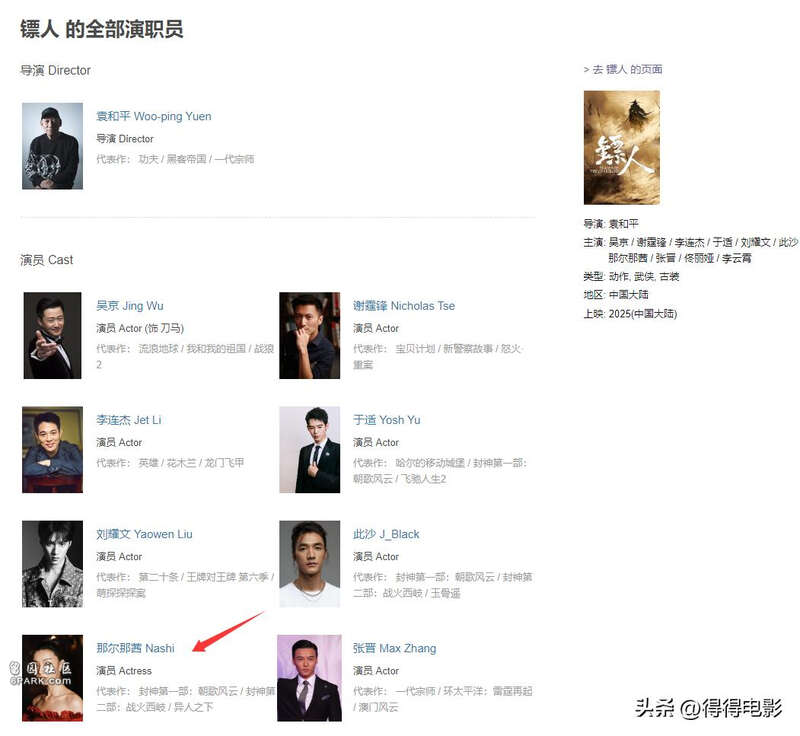800x736 pixels.
Task: Click the Jing Wu photo thumbnail
Action: [x=53, y=336]
